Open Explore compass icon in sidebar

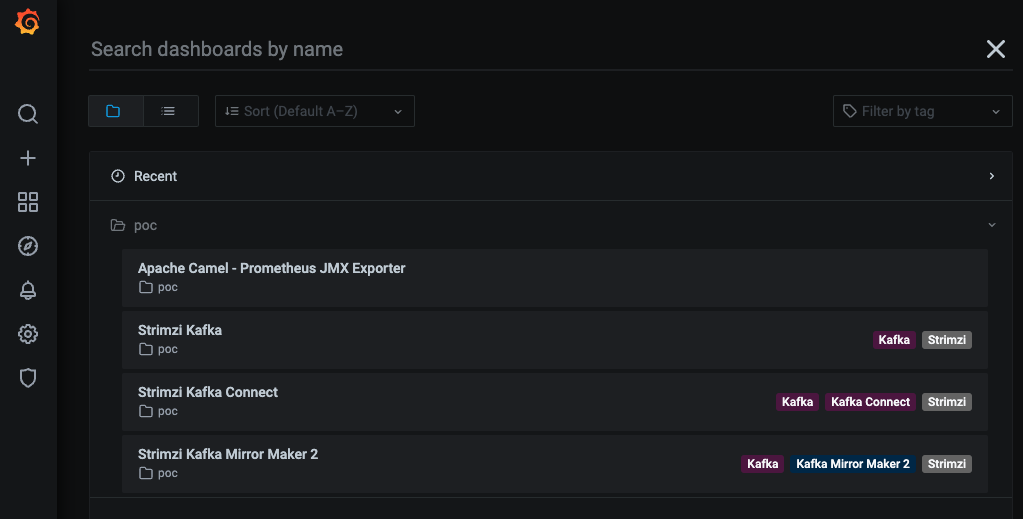[27, 246]
